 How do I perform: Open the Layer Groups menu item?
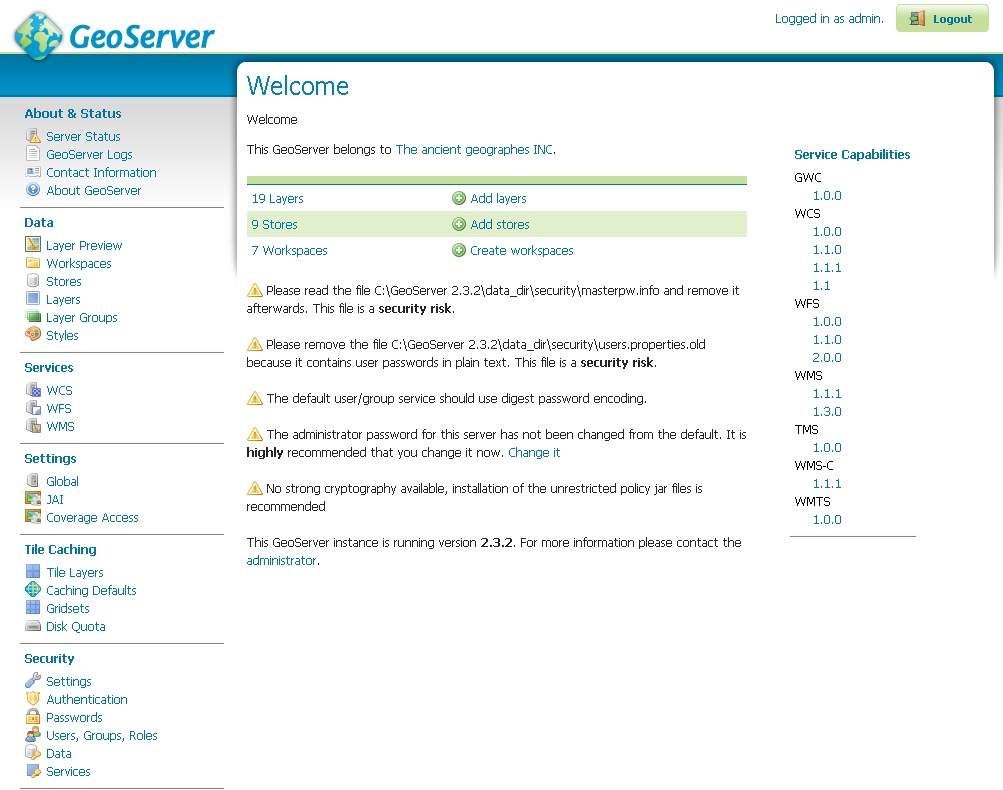point(81,317)
